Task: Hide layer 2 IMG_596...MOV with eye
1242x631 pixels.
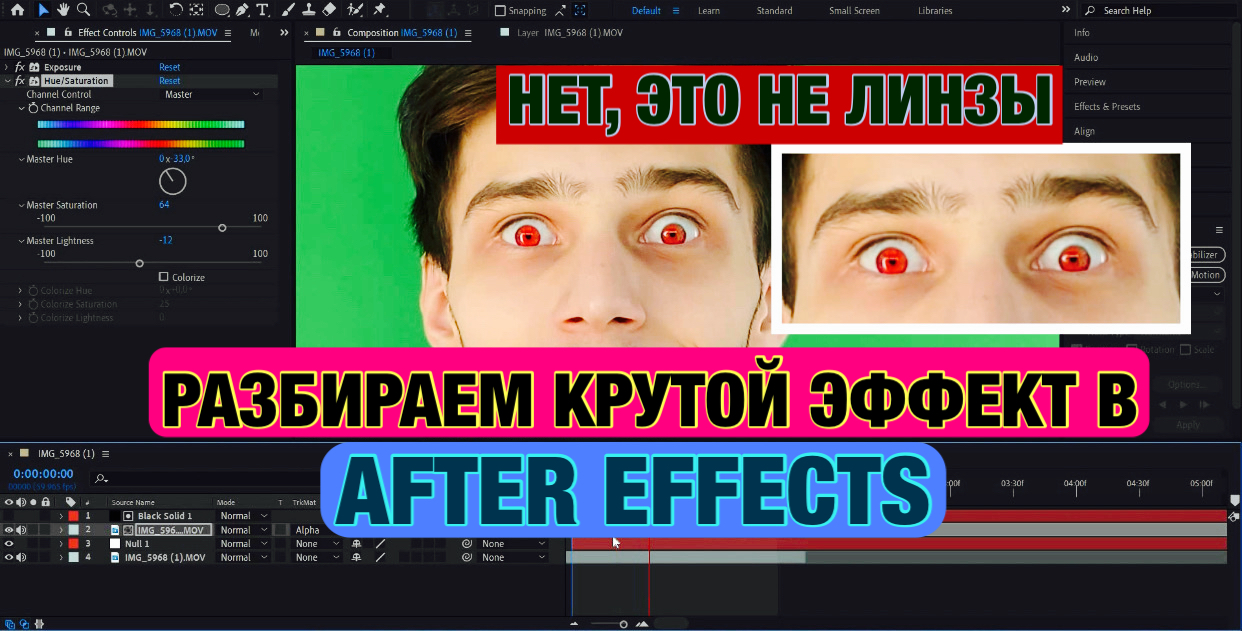Action: pos(9,530)
